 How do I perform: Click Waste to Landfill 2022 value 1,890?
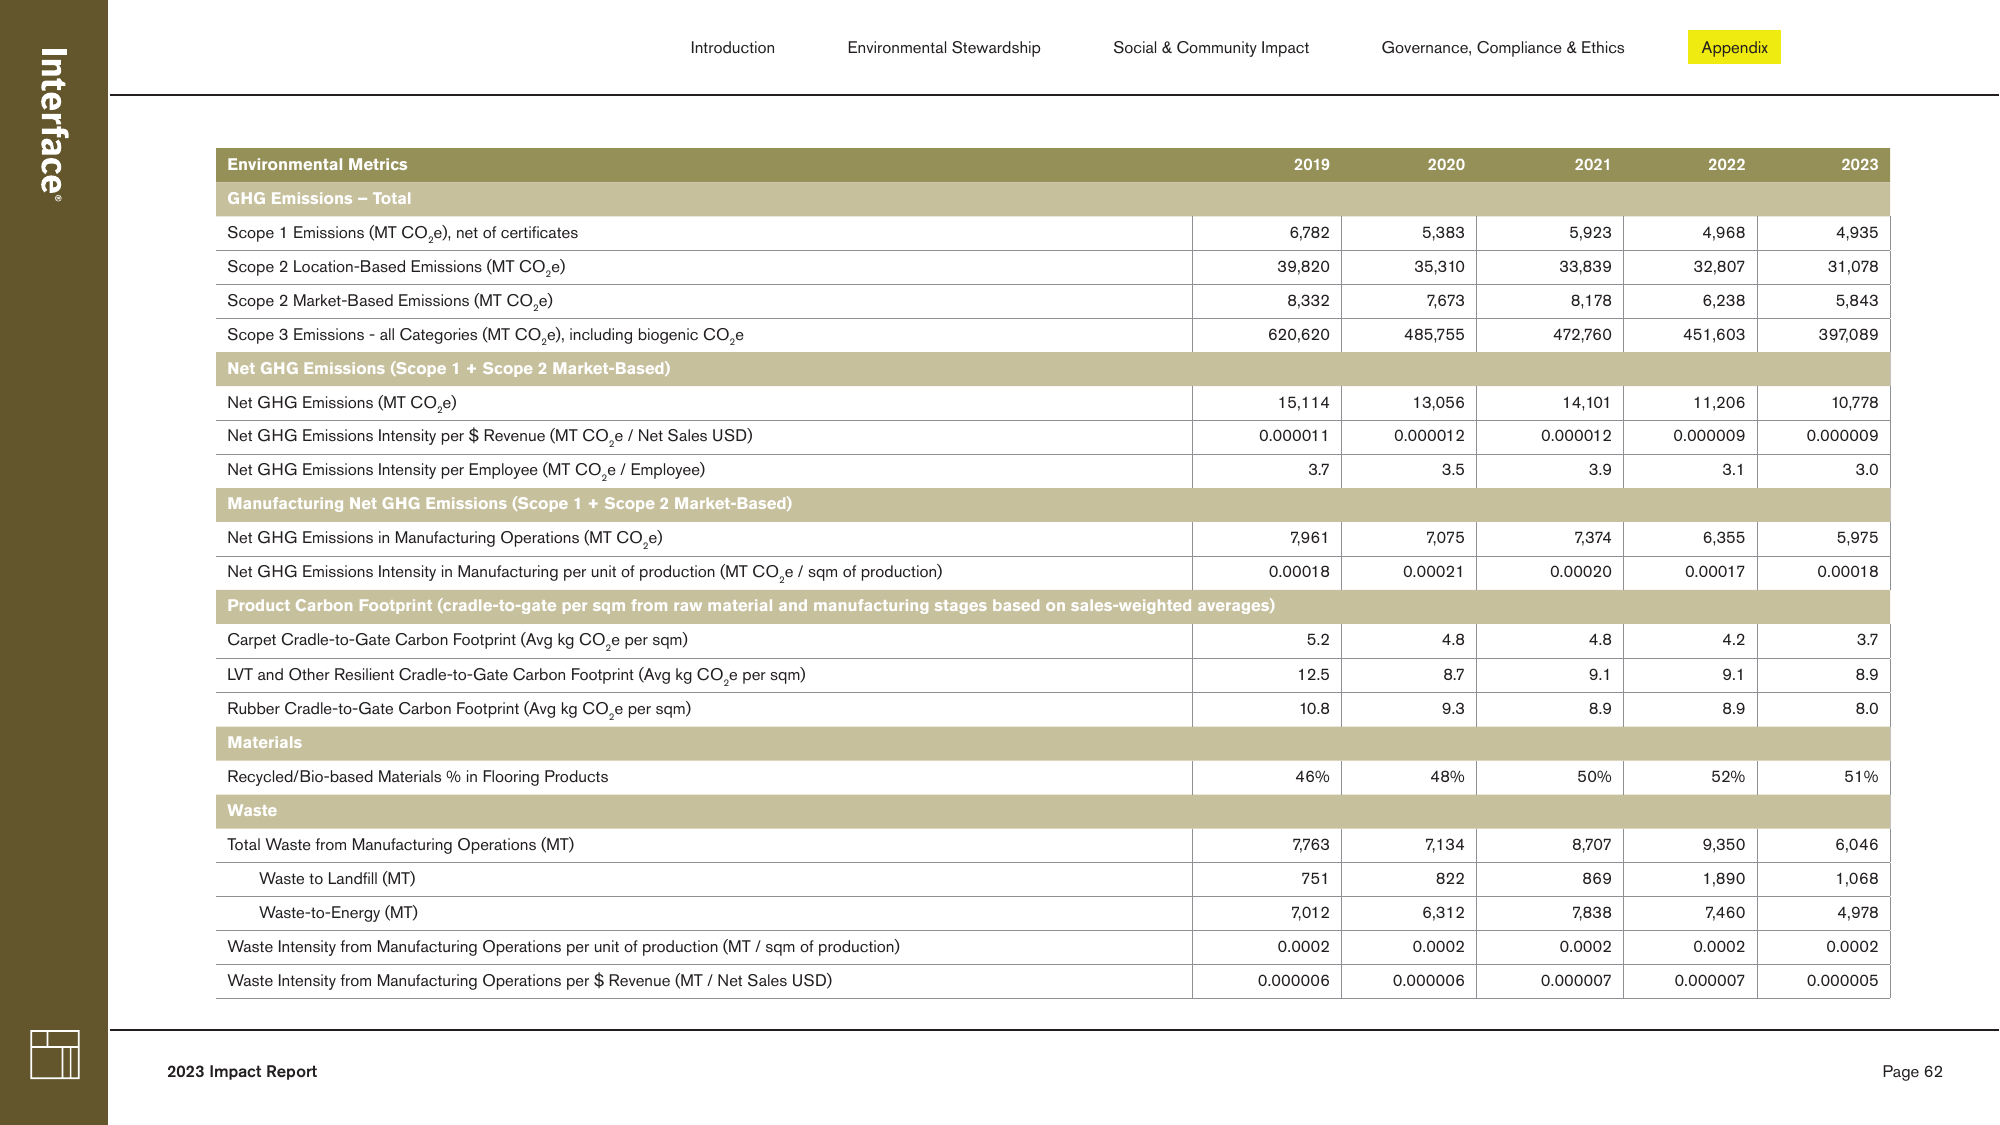click(1723, 879)
